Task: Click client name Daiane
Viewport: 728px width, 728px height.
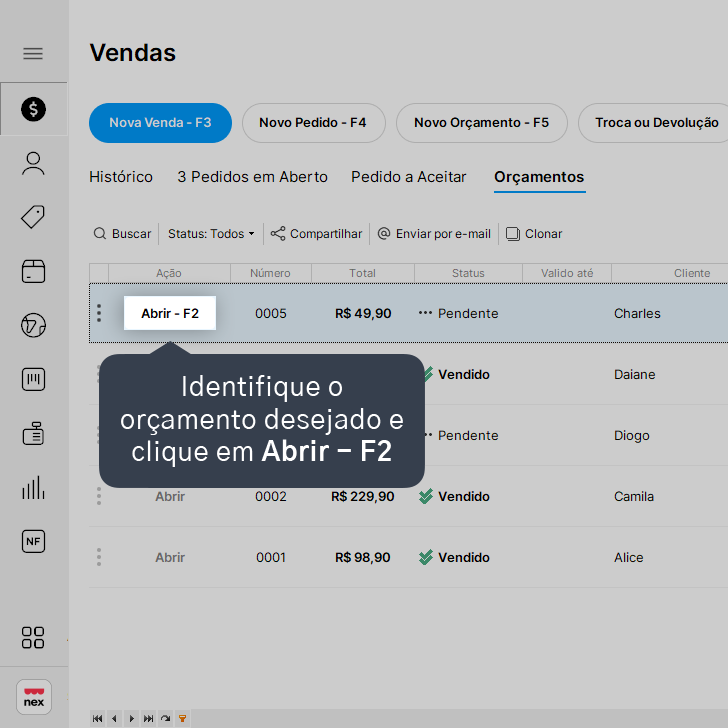Action: pos(634,374)
